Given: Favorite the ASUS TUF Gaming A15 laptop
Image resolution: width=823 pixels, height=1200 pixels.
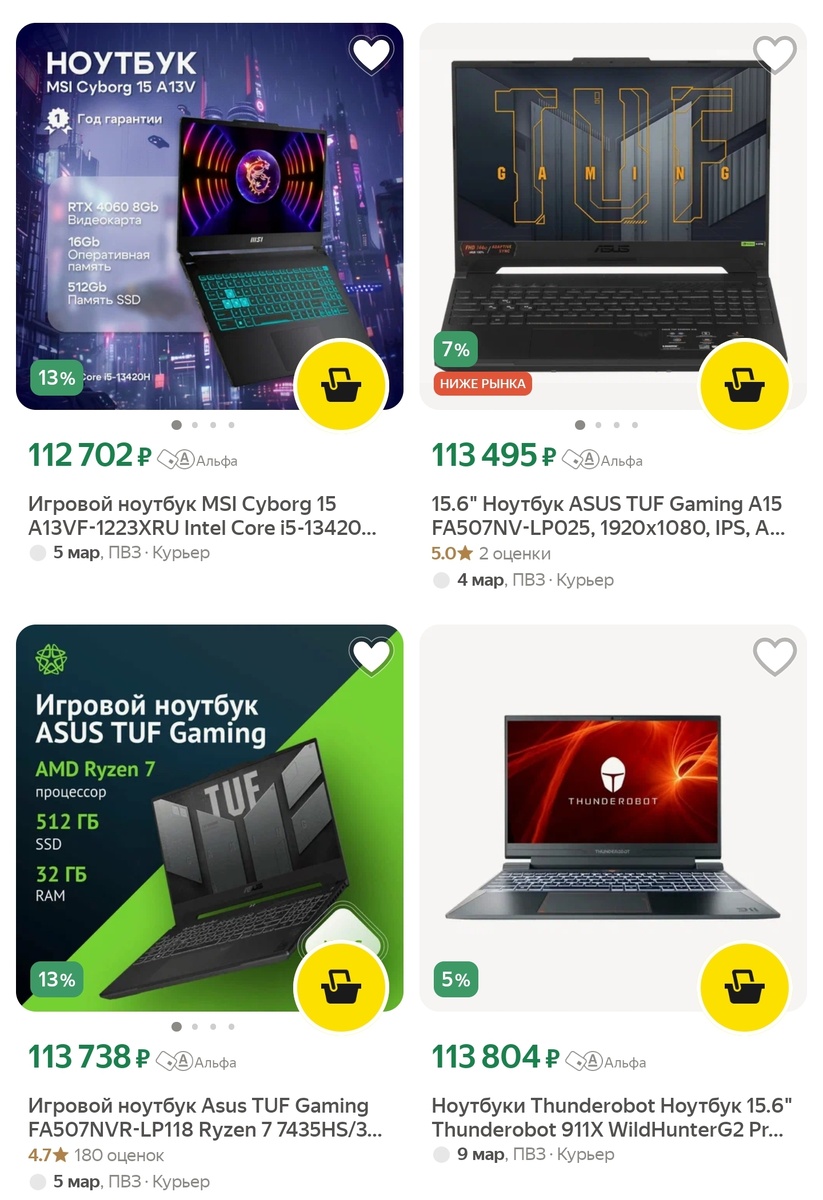Looking at the screenshot, I should click(x=774, y=54).
